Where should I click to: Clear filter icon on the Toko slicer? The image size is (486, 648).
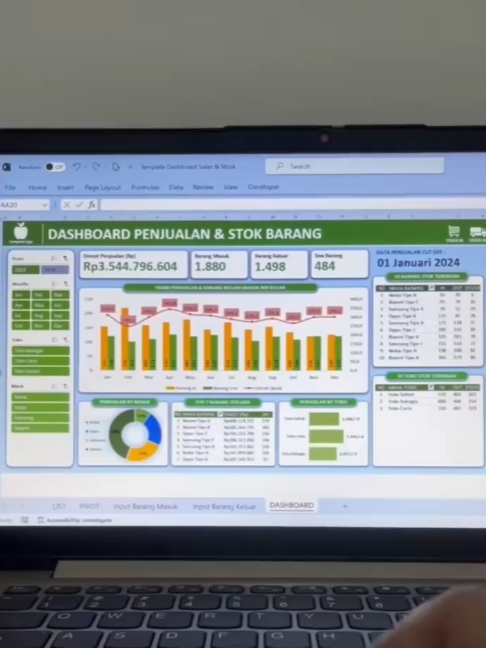click(65, 340)
